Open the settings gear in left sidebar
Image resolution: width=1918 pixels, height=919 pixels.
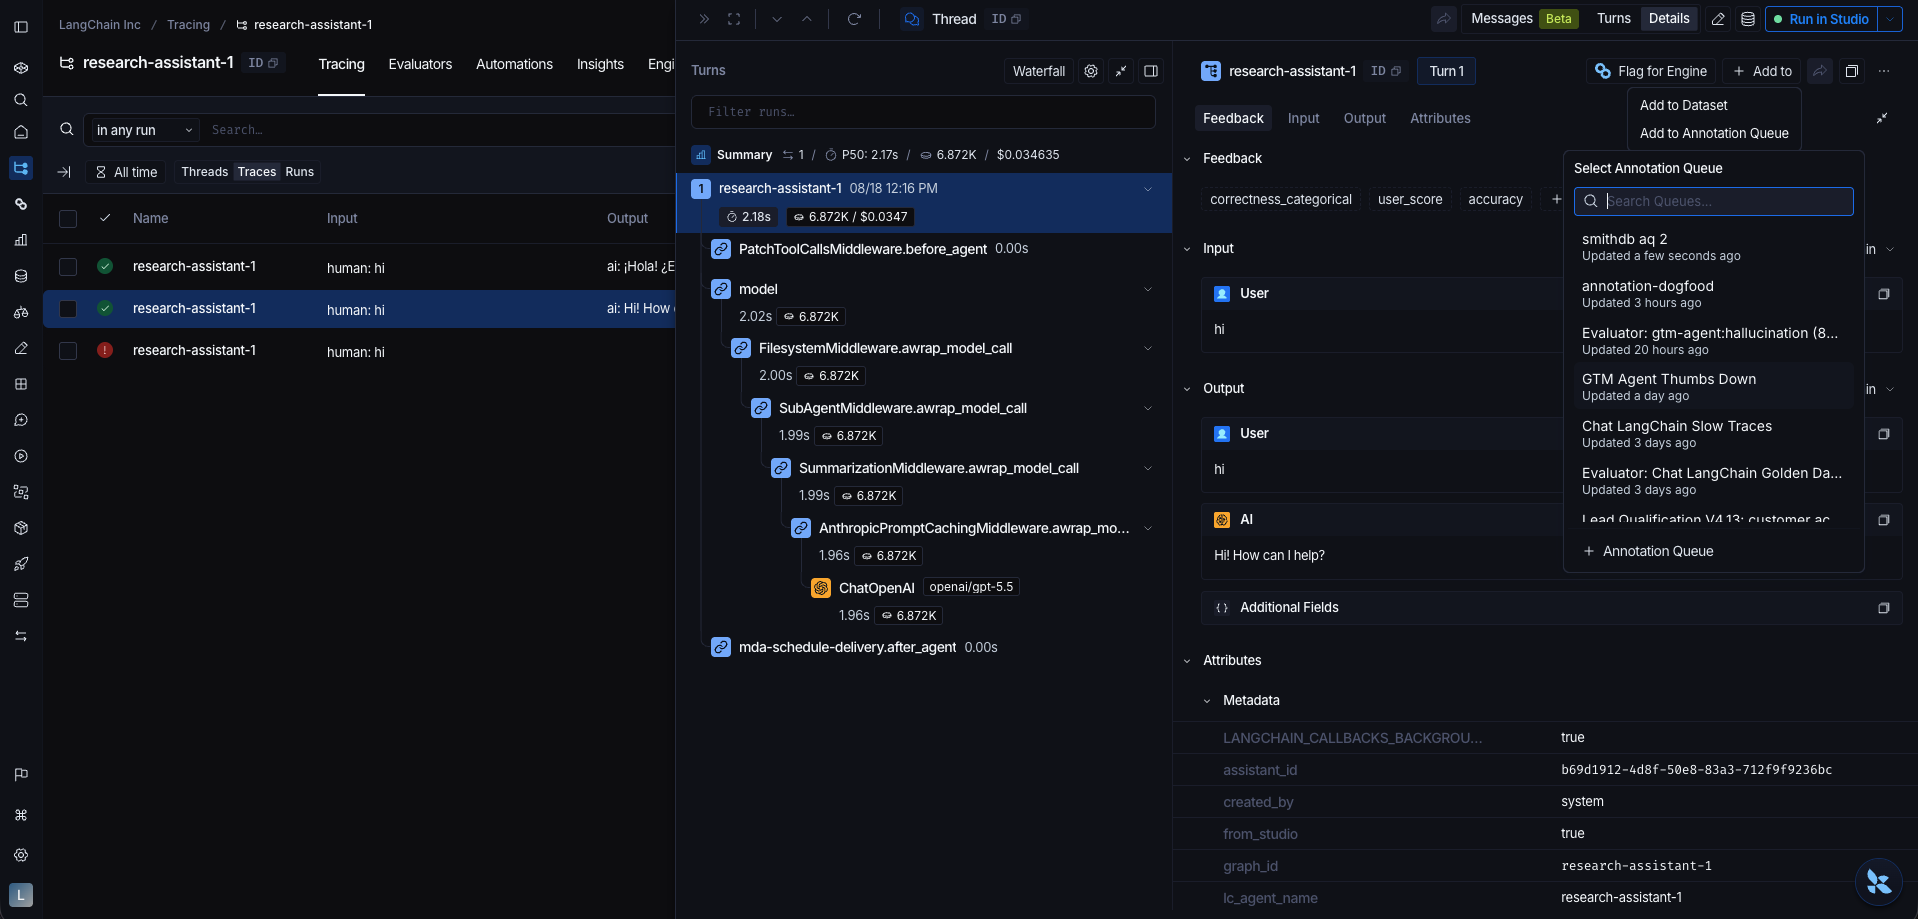21,855
